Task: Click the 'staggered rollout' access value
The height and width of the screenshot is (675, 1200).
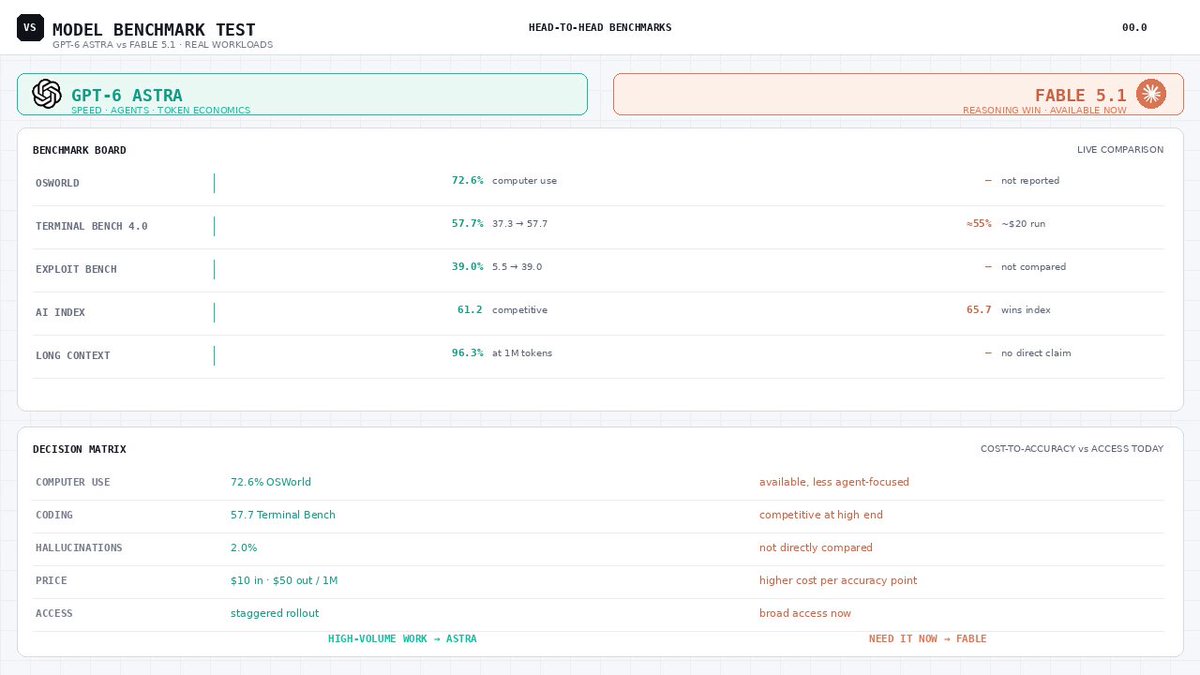Action: (x=275, y=613)
